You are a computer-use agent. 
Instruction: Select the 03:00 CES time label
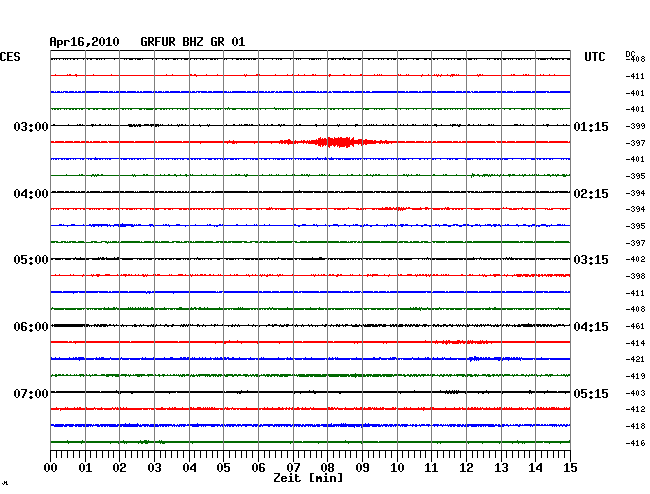(x=31, y=126)
